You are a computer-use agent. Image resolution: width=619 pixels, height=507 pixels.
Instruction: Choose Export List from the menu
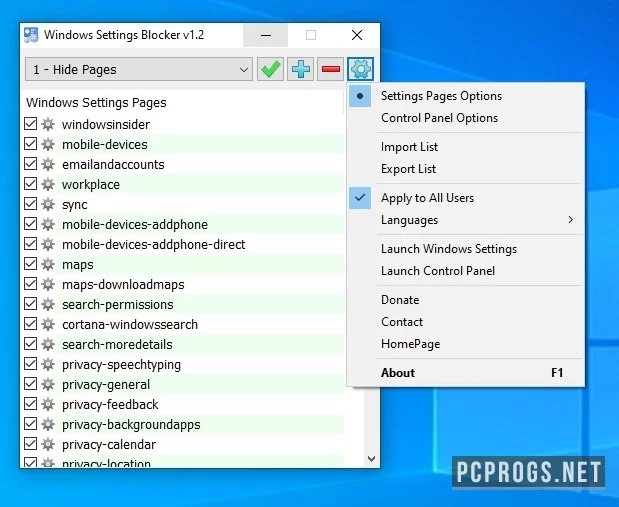click(466, 169)
